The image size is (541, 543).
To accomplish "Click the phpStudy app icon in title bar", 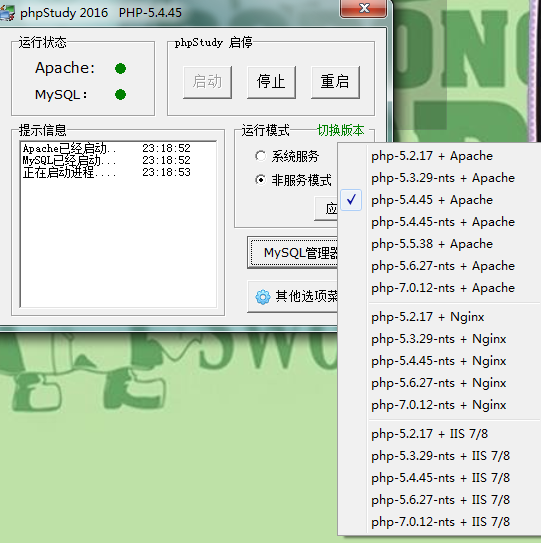I will 7,13.
